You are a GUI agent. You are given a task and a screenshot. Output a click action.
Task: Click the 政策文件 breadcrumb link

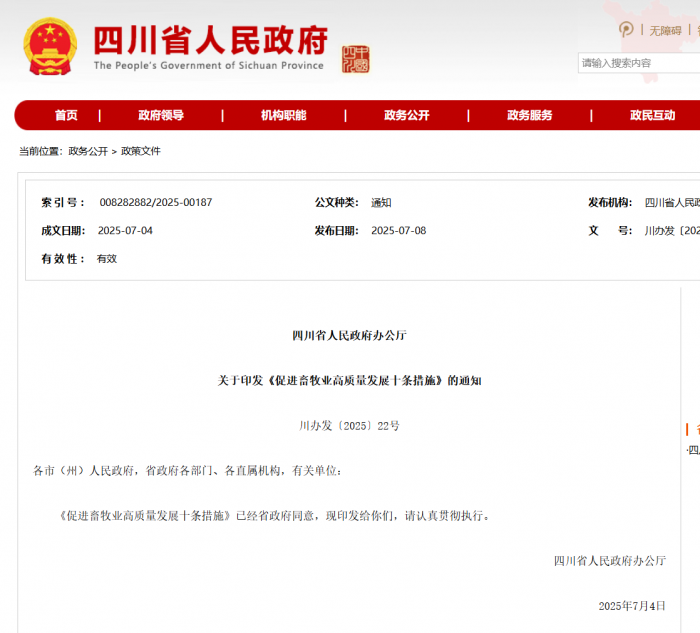(x=141, y=151)
